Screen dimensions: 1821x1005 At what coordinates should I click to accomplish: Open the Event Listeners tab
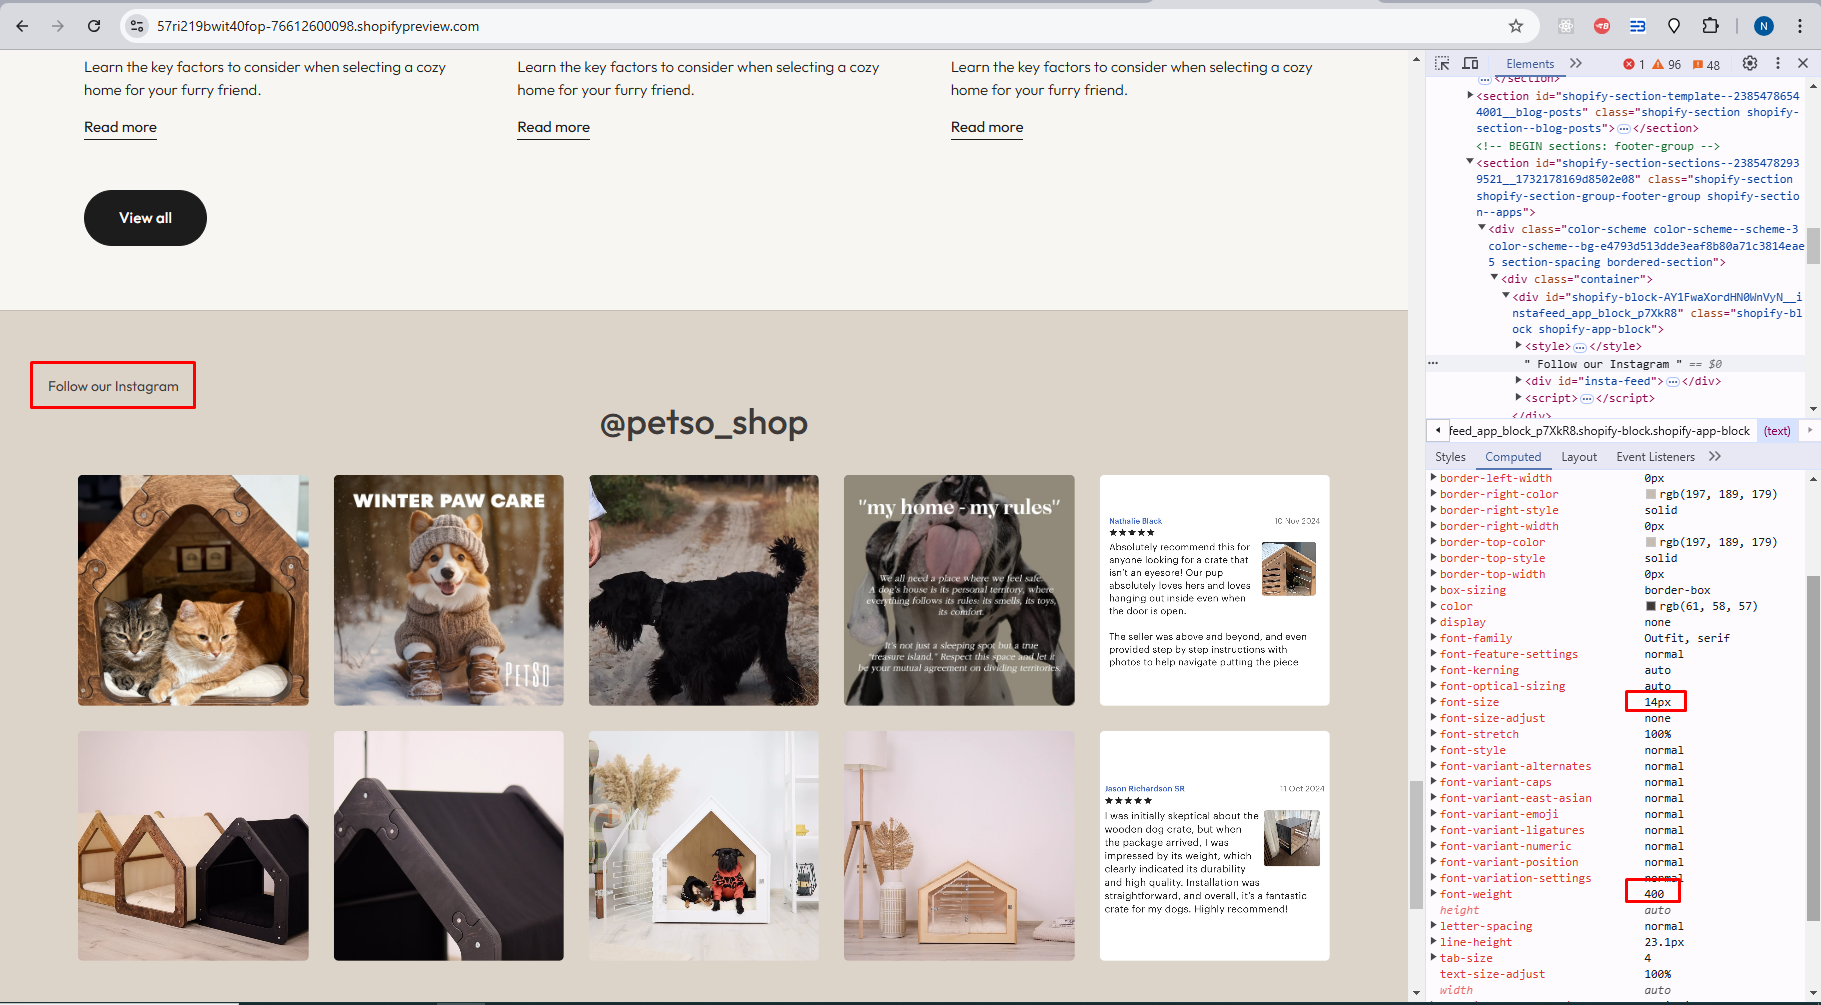1655,457
